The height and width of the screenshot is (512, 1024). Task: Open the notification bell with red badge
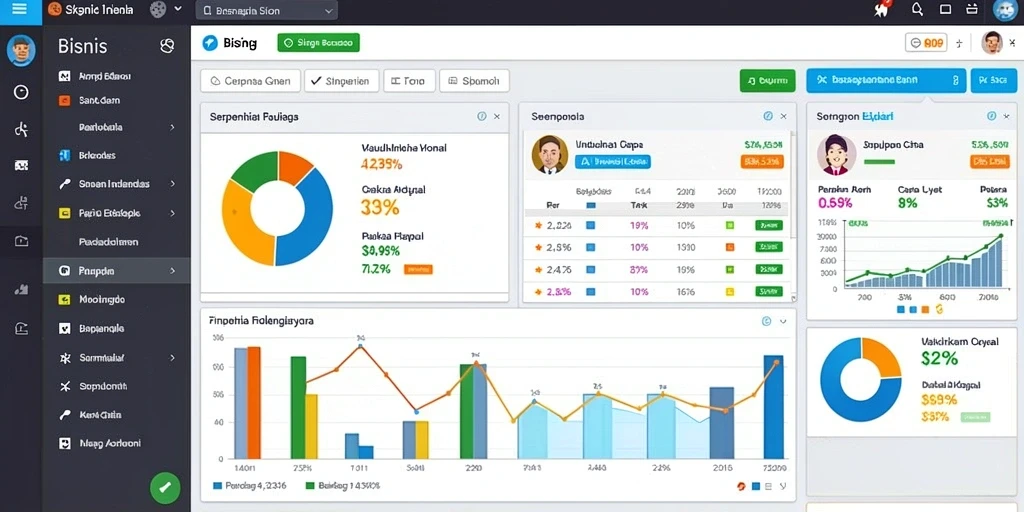(882, 9)
